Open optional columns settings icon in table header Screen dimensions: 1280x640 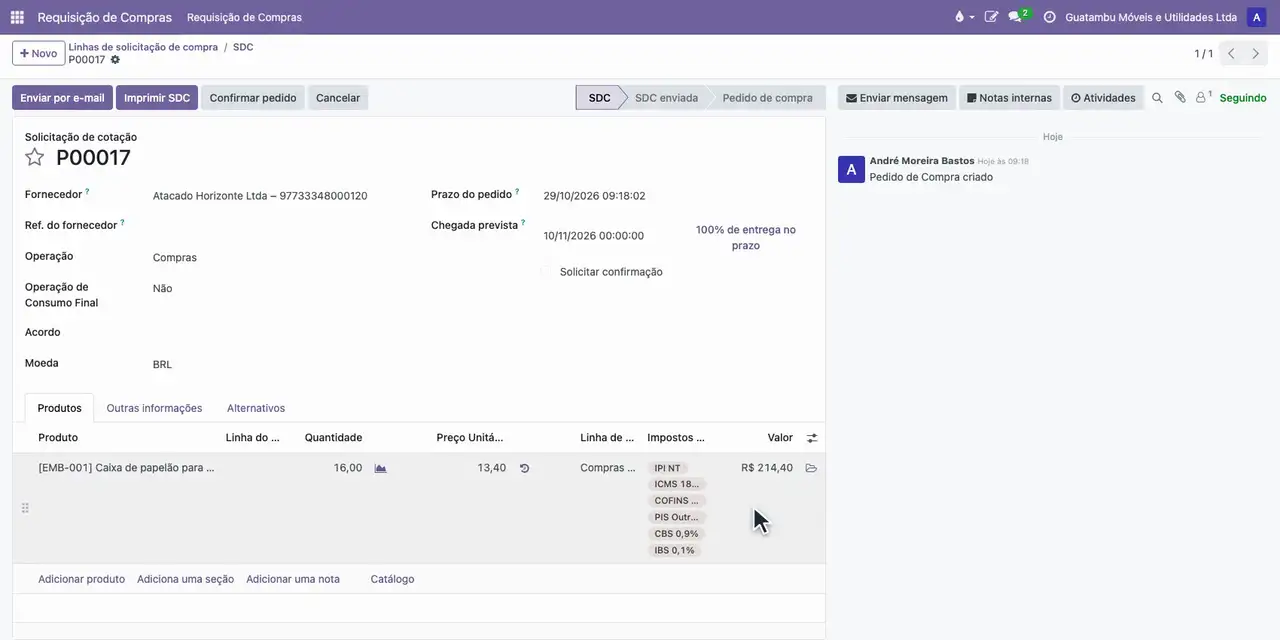coord(812,438)
